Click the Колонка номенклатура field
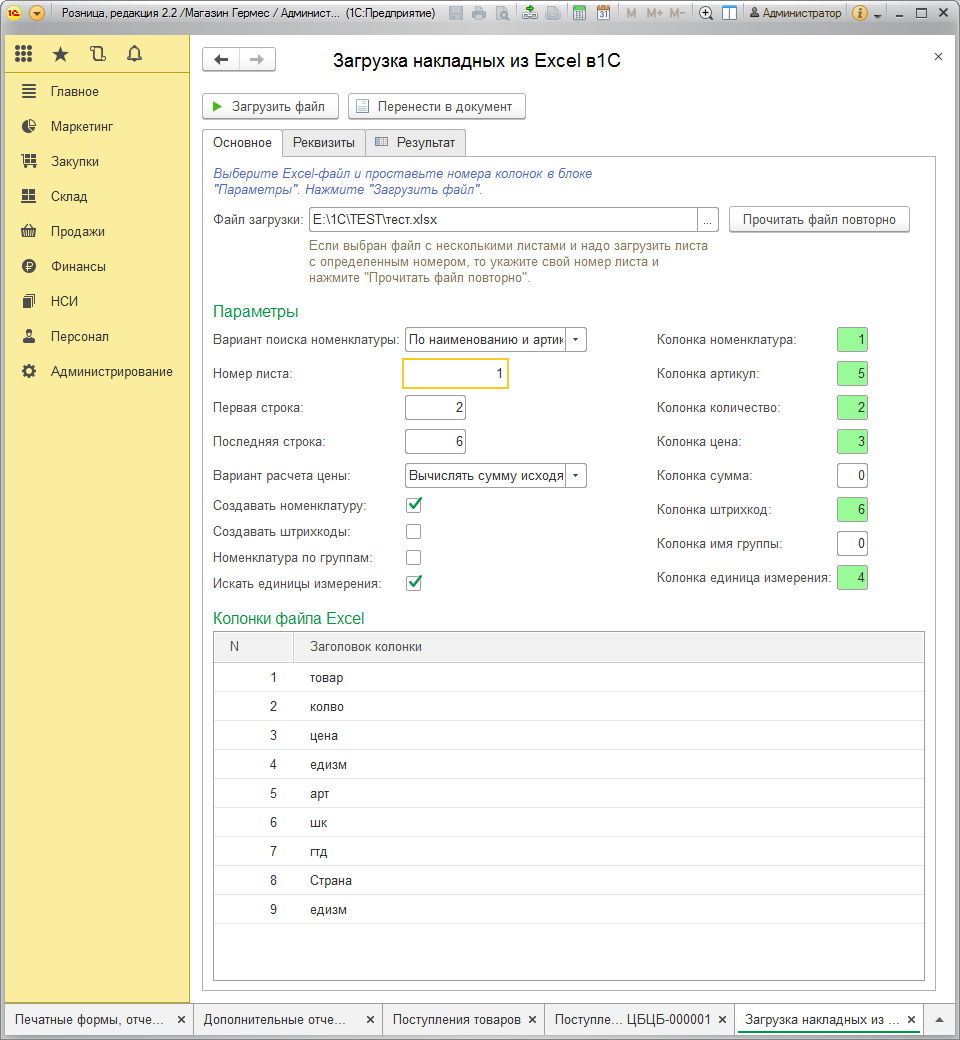The width and height of the screenshot is (960, 1040). click(853, 340)
